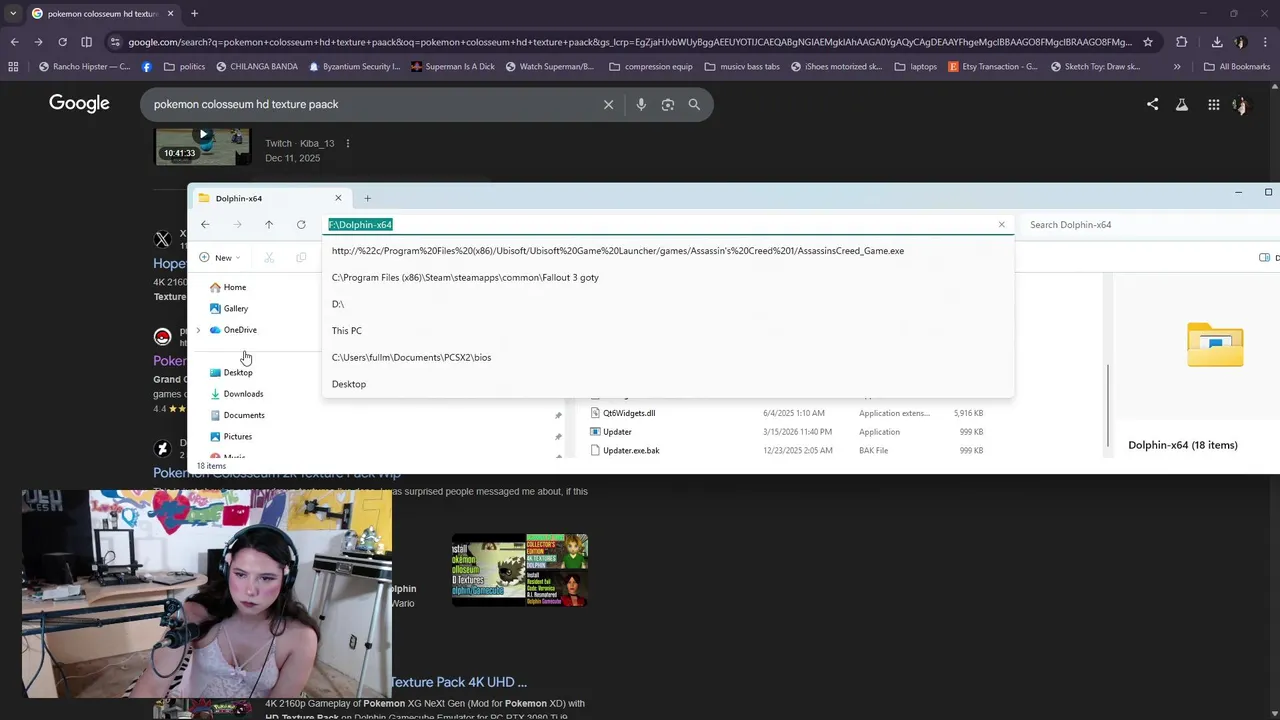Screen dimensions: 1280x720
Task: Open the politics bookmarks folder
Action: [x=183, y=67]
